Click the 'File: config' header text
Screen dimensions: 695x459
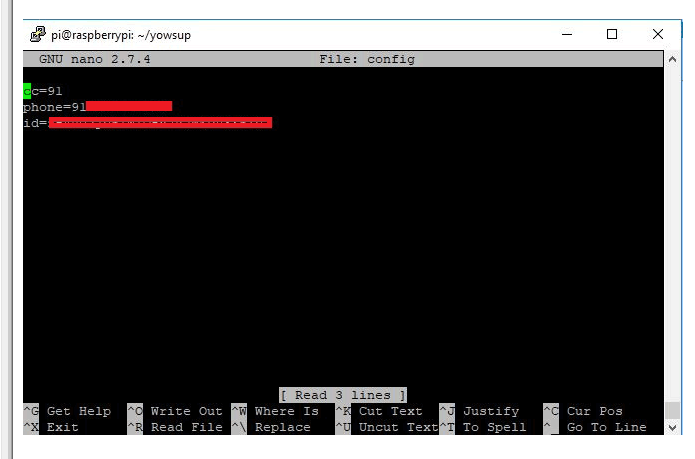pyautogui.click(x=367, y=59)
